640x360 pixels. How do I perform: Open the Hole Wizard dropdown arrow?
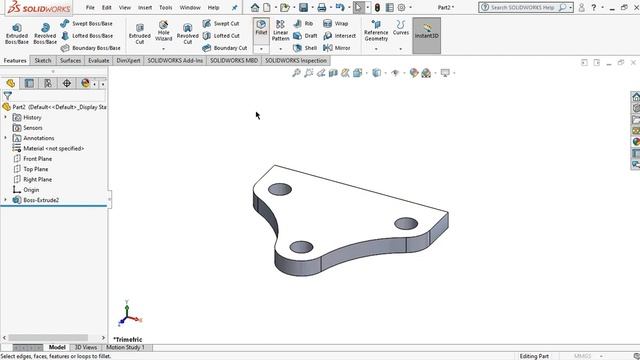(x=163, y=49)
